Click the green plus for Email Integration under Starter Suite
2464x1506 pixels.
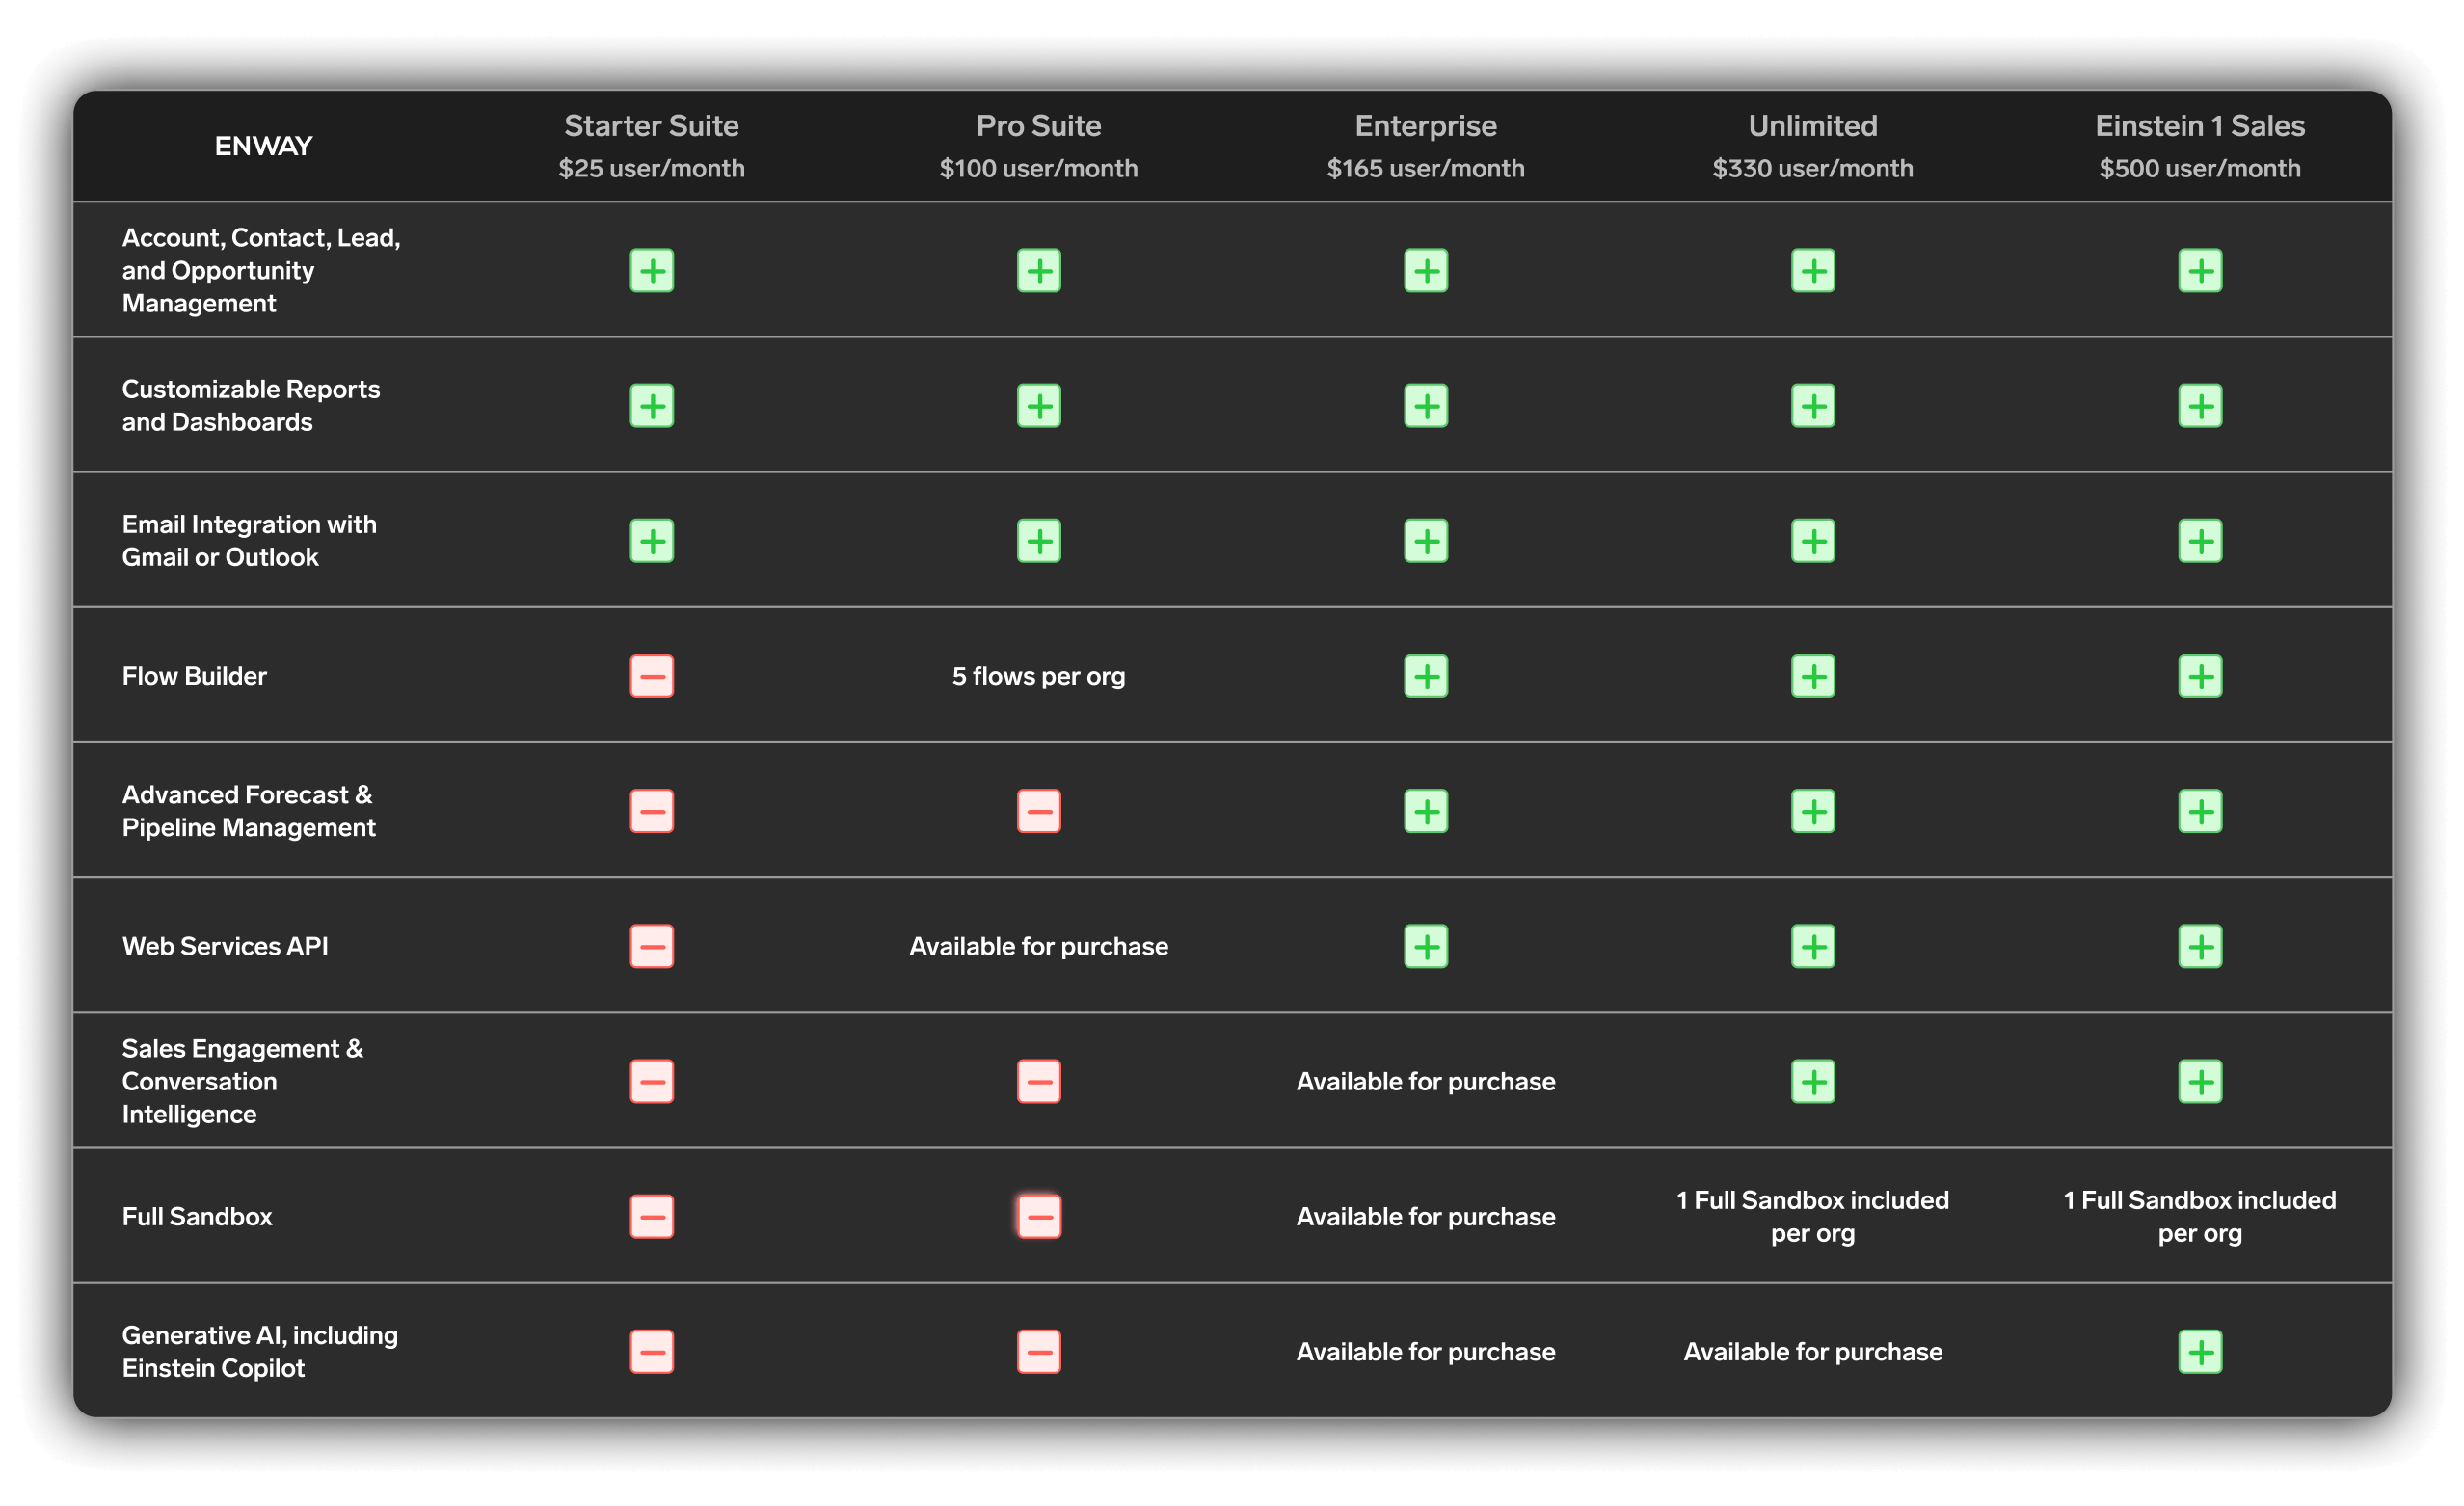pyautogui.click(x=652, y=541)
